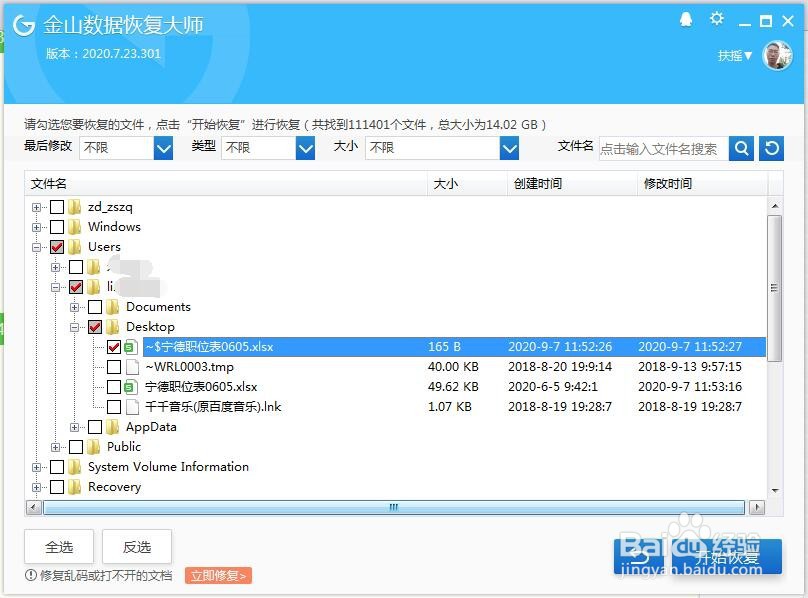
Task: Expand the zd_zszq tree node
Action: pyautogui.click(x=36, y=207)
